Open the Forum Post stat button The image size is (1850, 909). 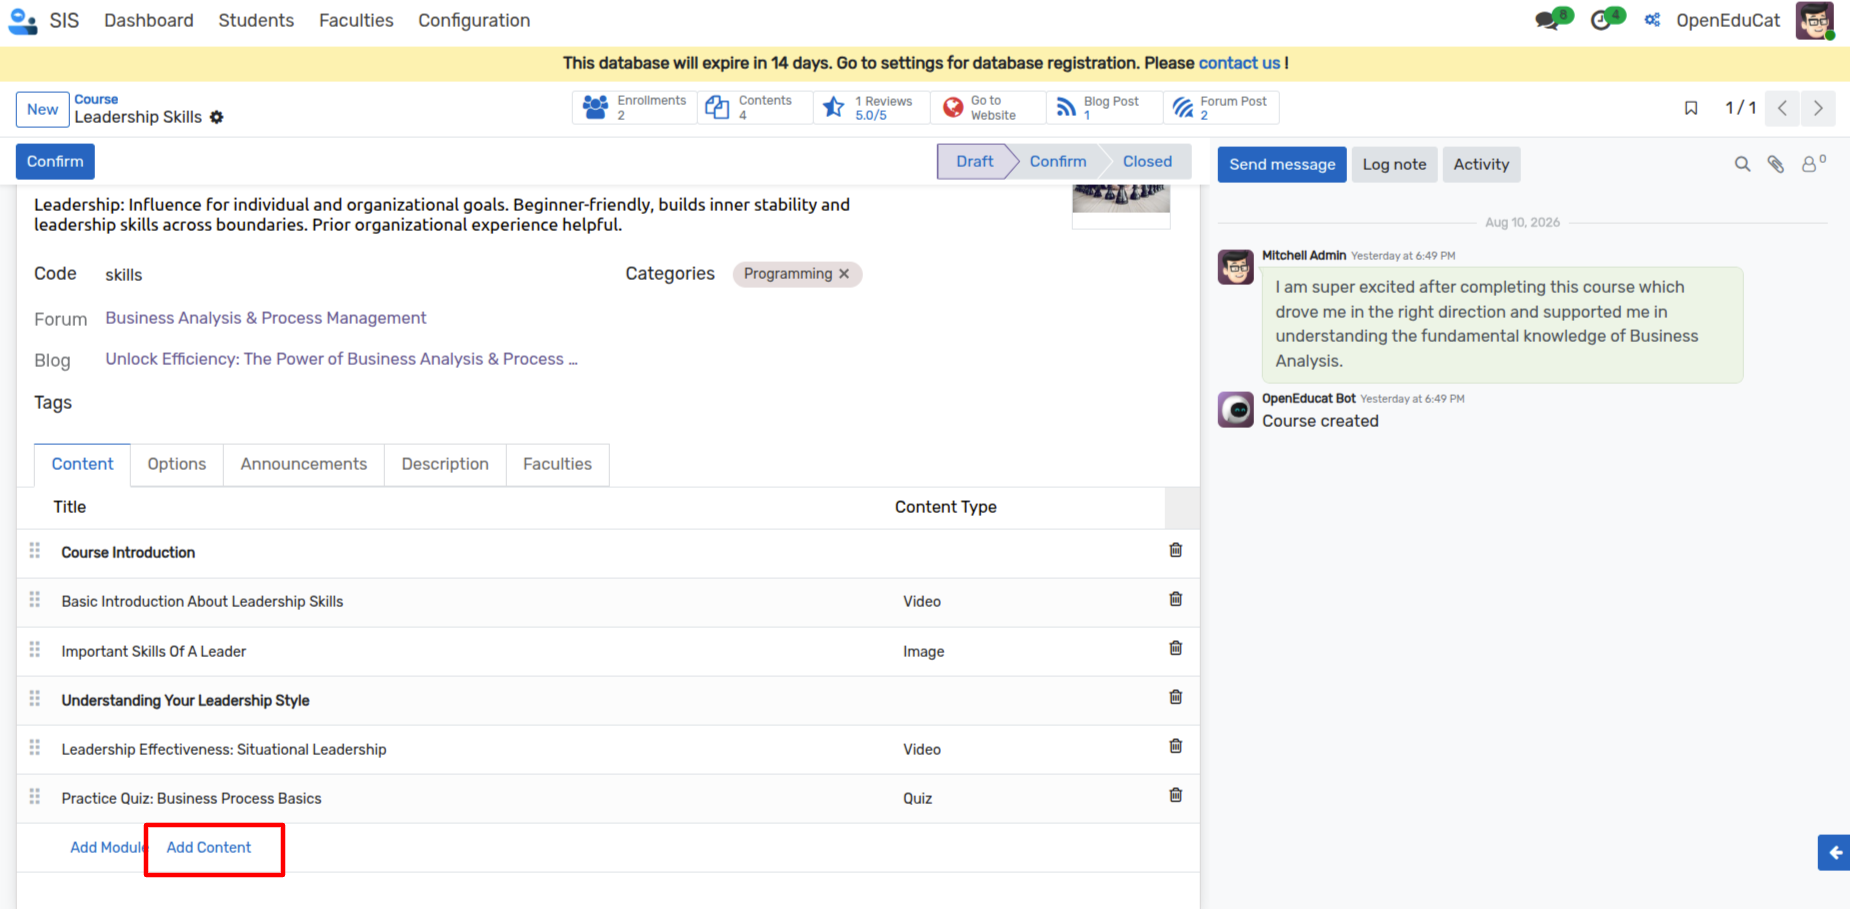pyautogui.click(x=1221, y=107)
